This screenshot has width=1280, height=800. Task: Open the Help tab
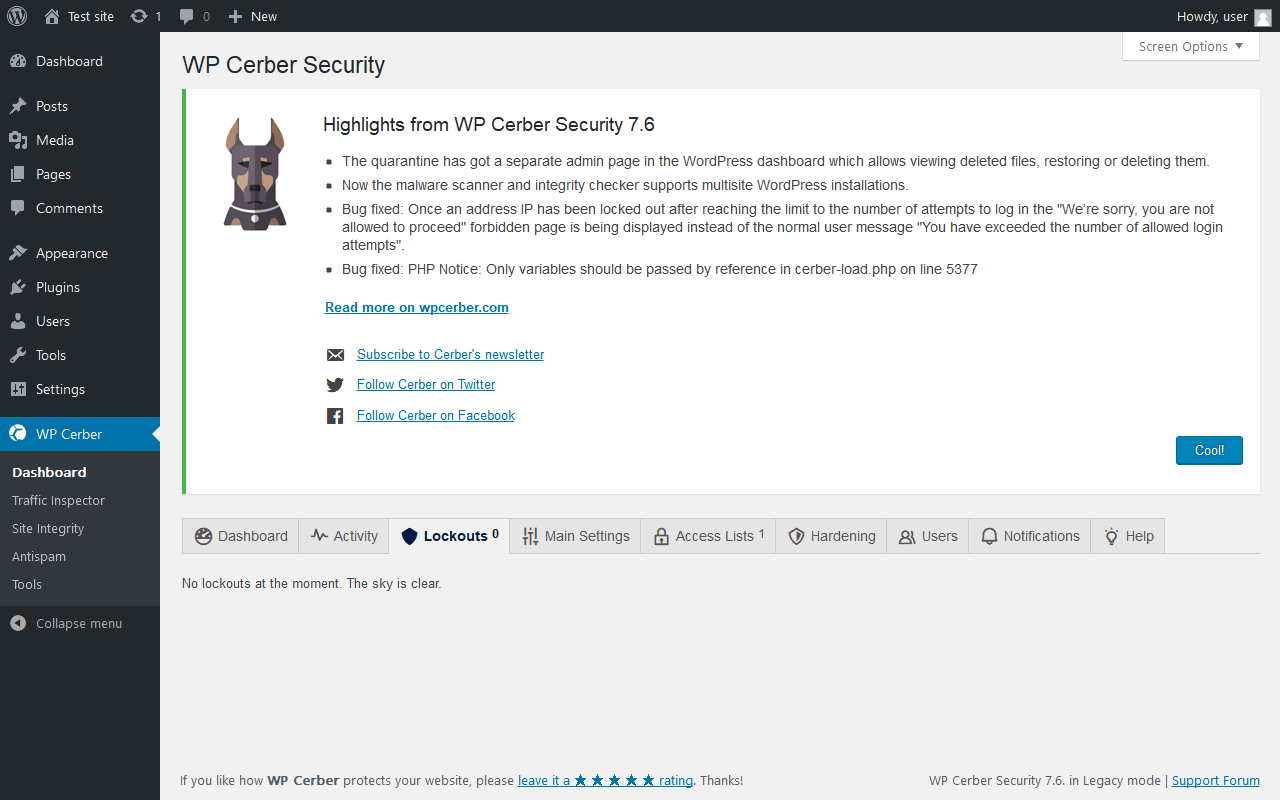click(1128, 536)
